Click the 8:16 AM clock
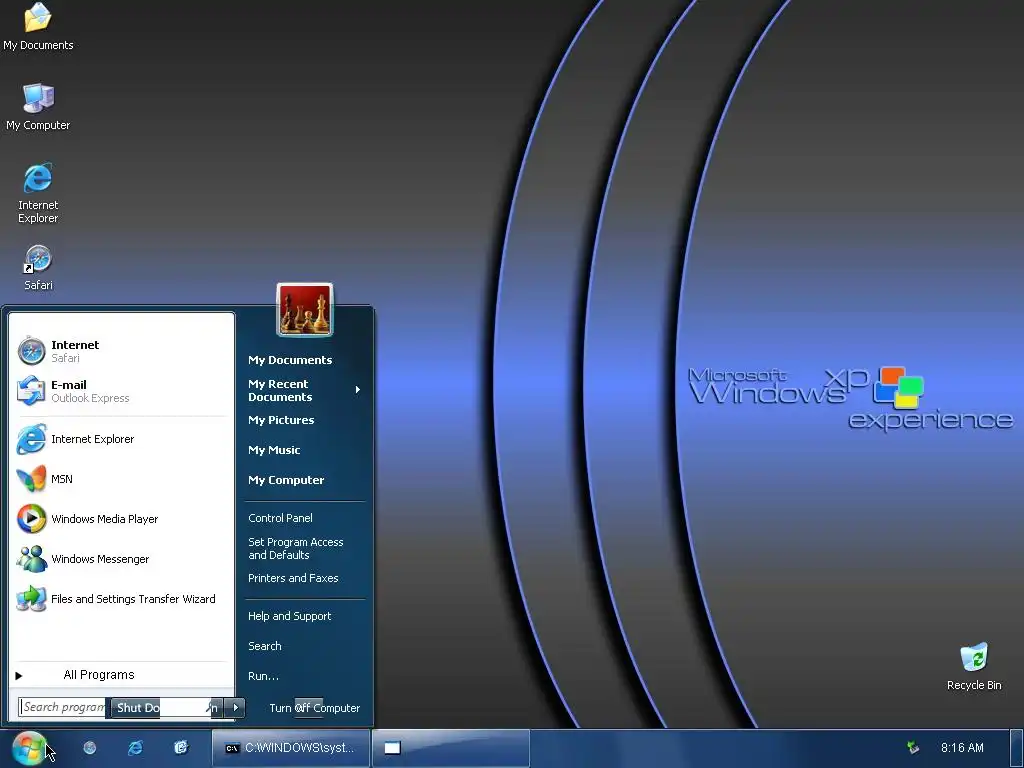Viewport: 1024px width, 768px height. [x=962, y=748]
